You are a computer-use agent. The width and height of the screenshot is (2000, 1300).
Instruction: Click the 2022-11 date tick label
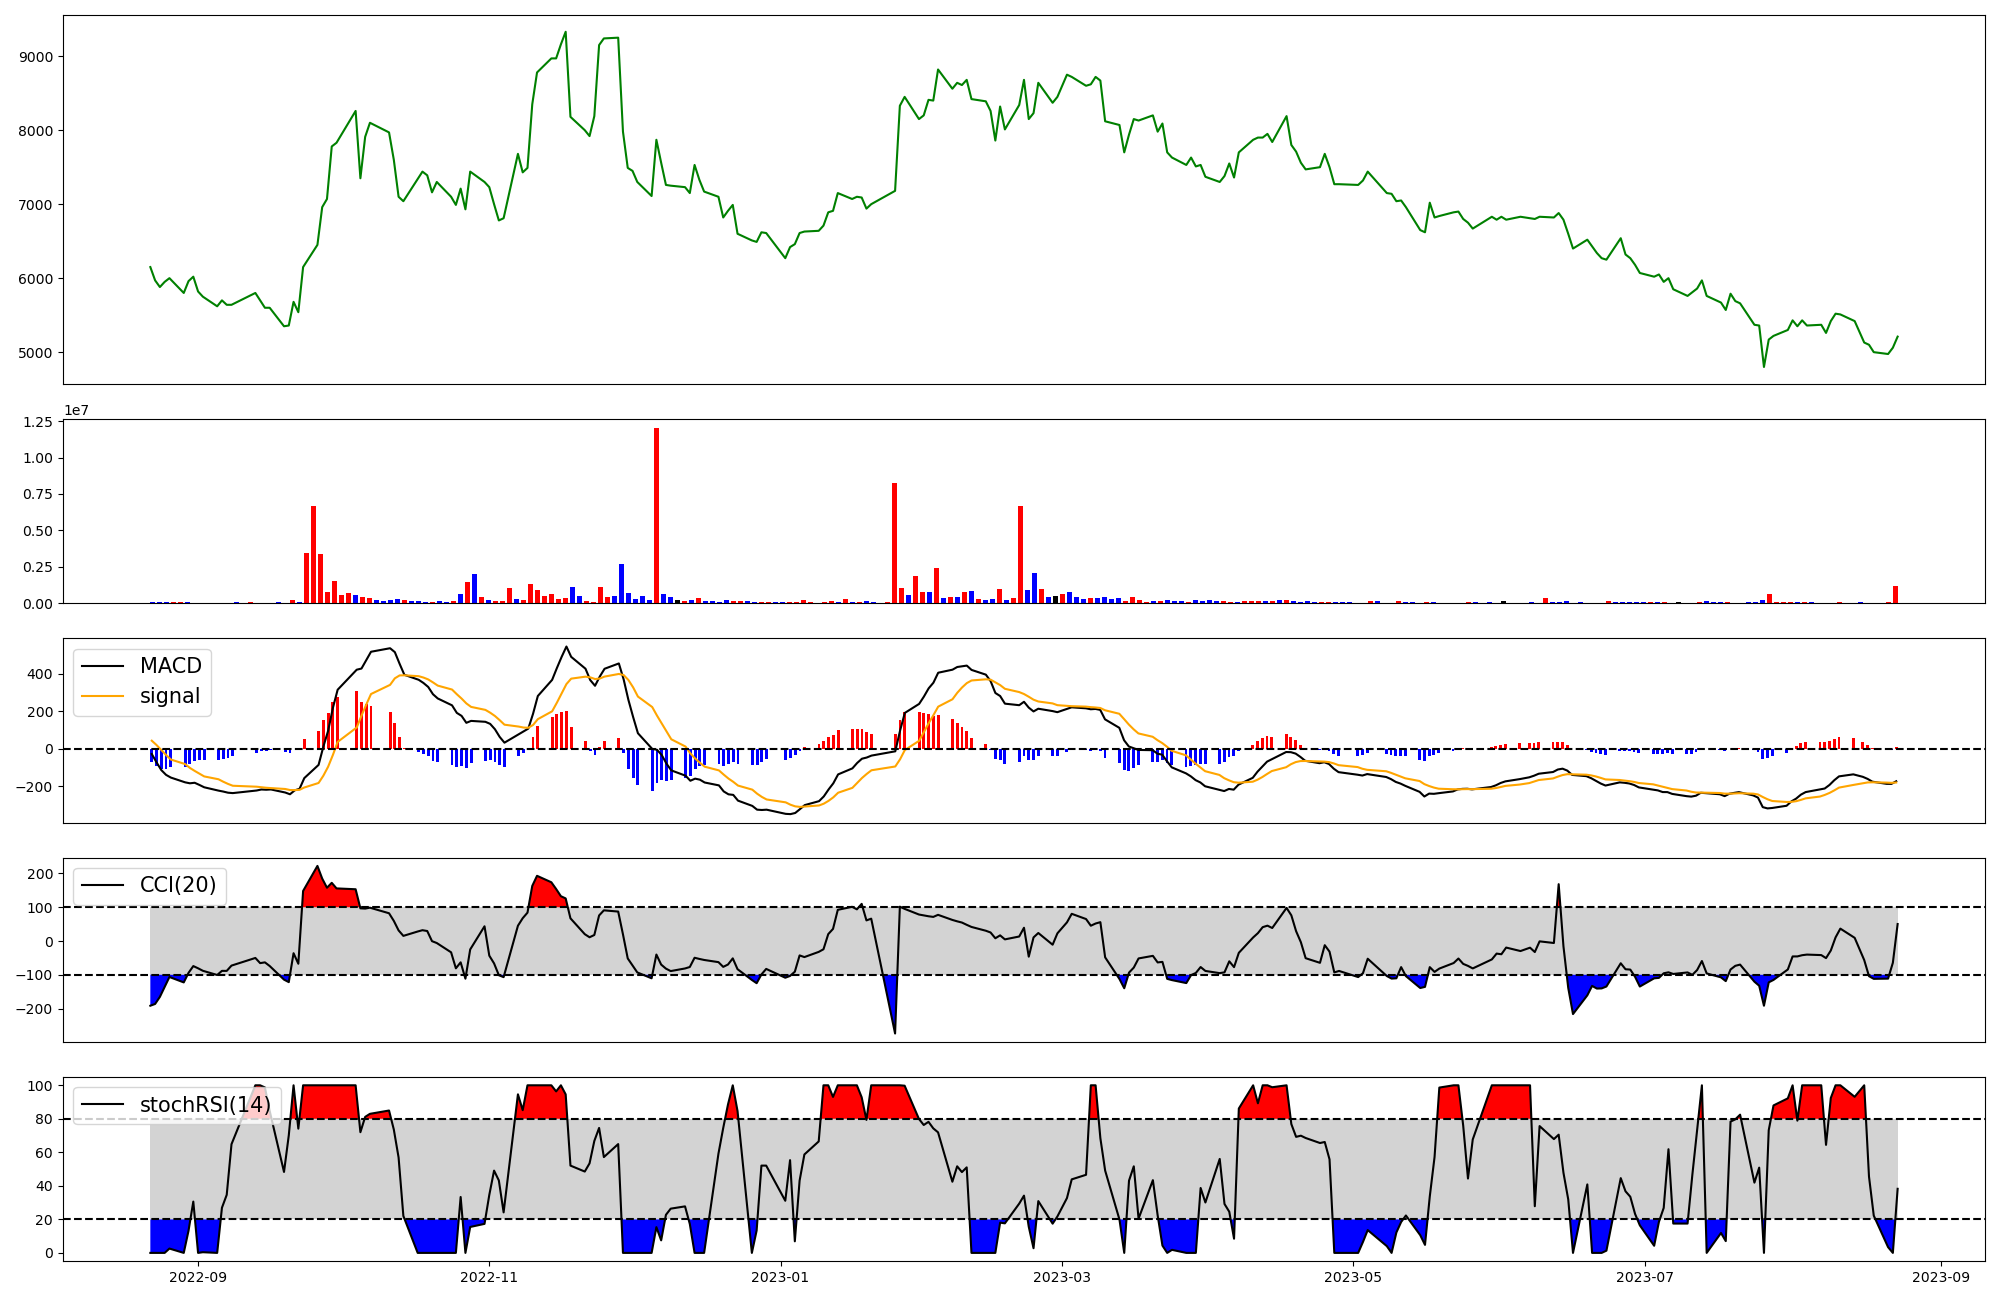point(489,1277)
